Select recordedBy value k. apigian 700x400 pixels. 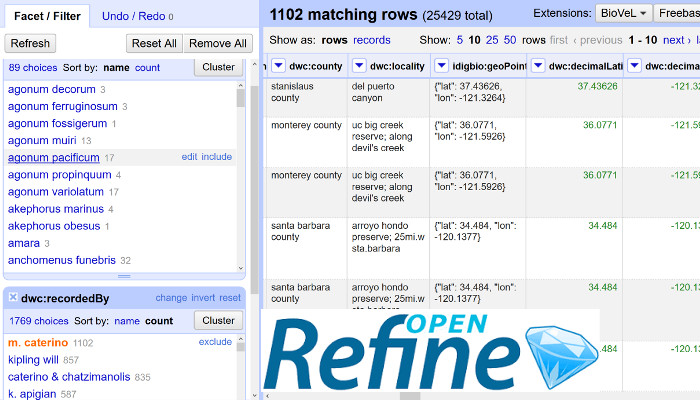pos(32,394)
